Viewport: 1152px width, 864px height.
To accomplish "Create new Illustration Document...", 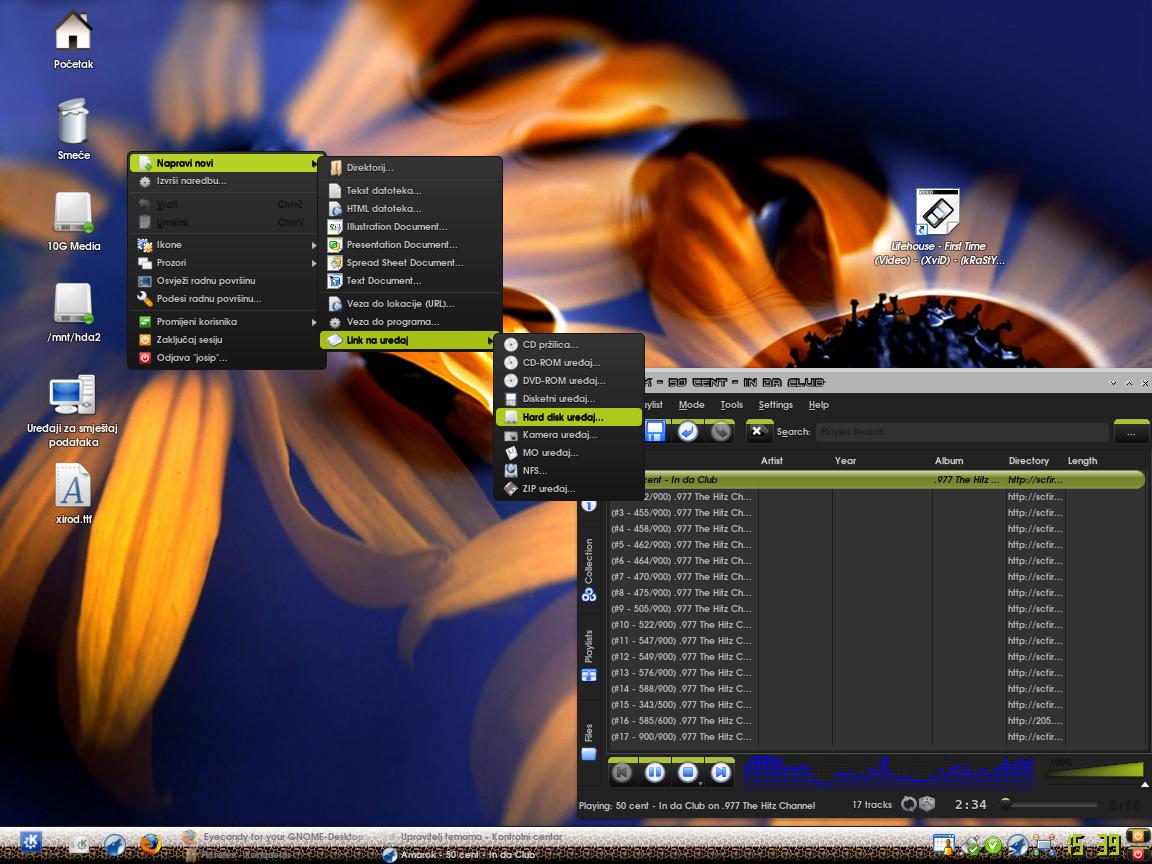I will click(410, 226).
